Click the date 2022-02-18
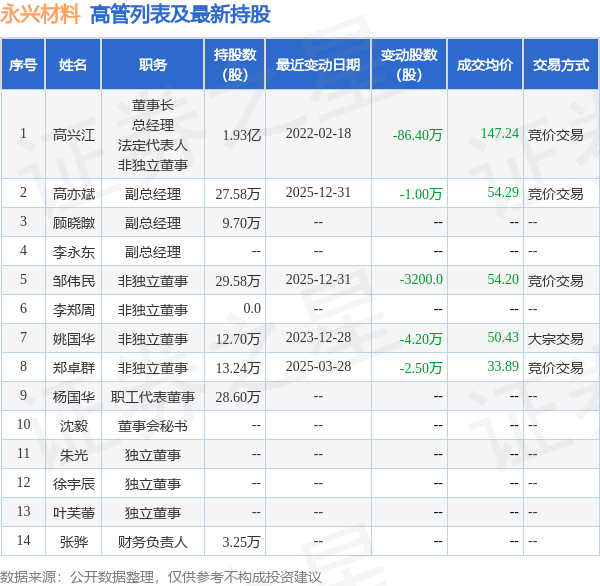Viewport: 600px width, 586px height. coord(318,134)
